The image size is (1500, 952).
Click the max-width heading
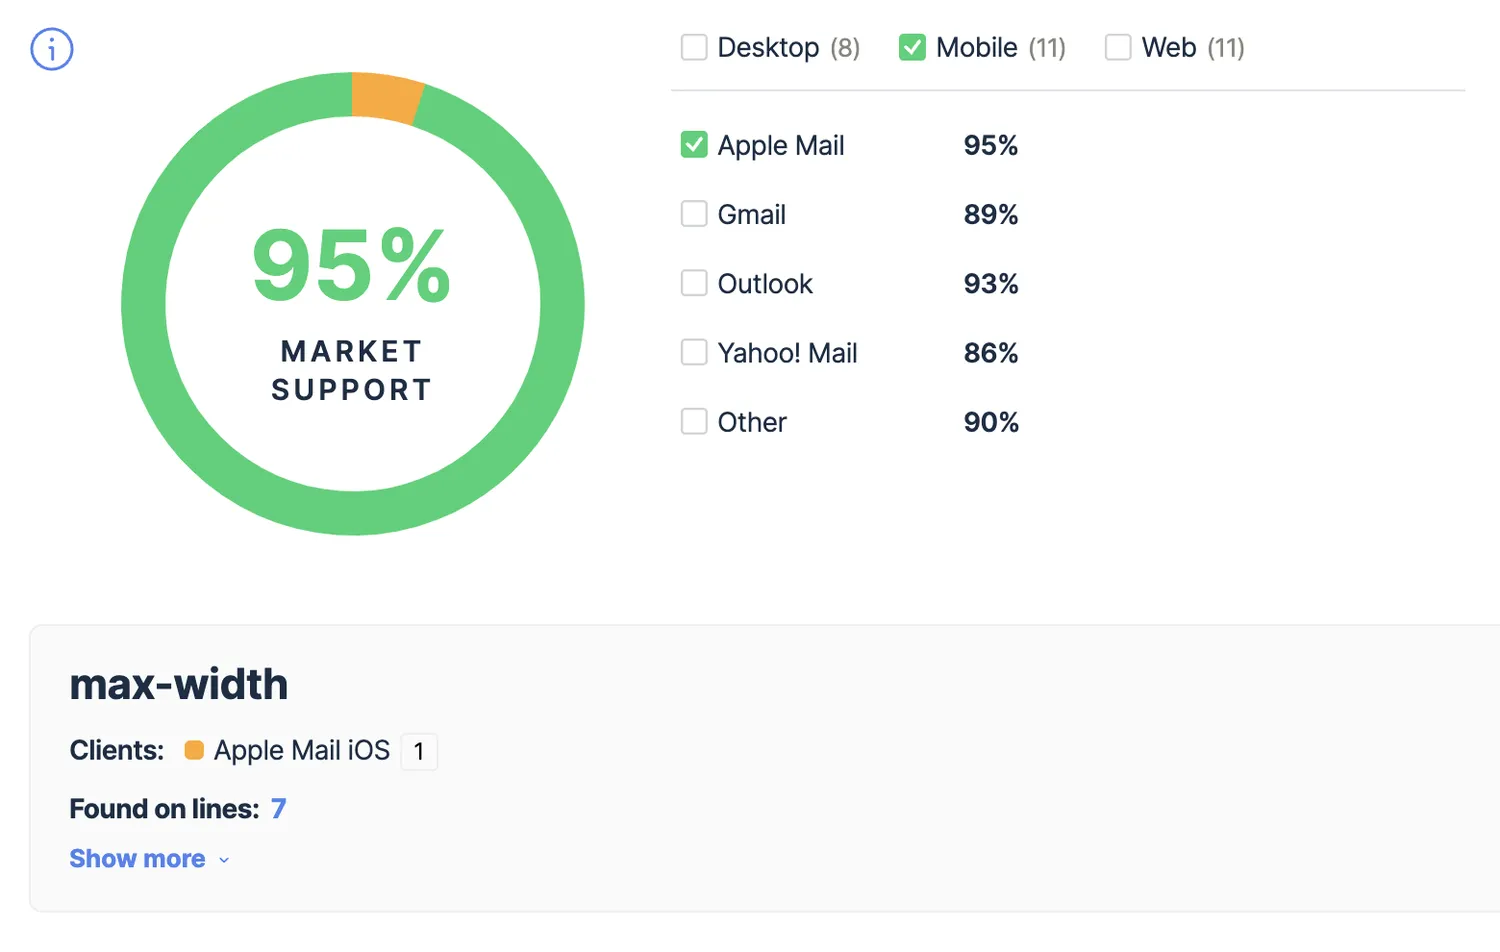(179, 685)
